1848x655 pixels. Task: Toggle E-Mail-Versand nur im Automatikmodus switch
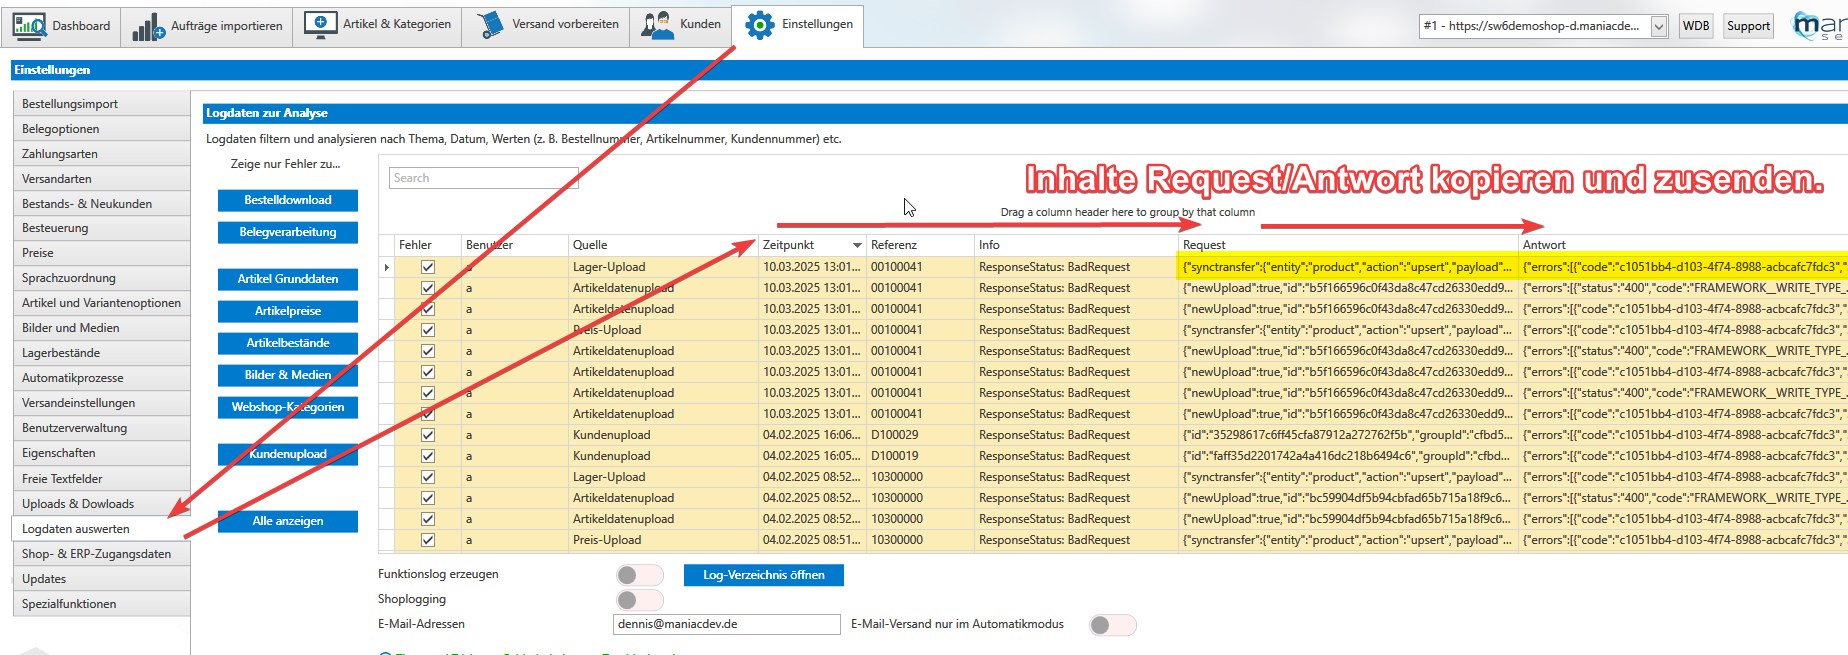1112,625
